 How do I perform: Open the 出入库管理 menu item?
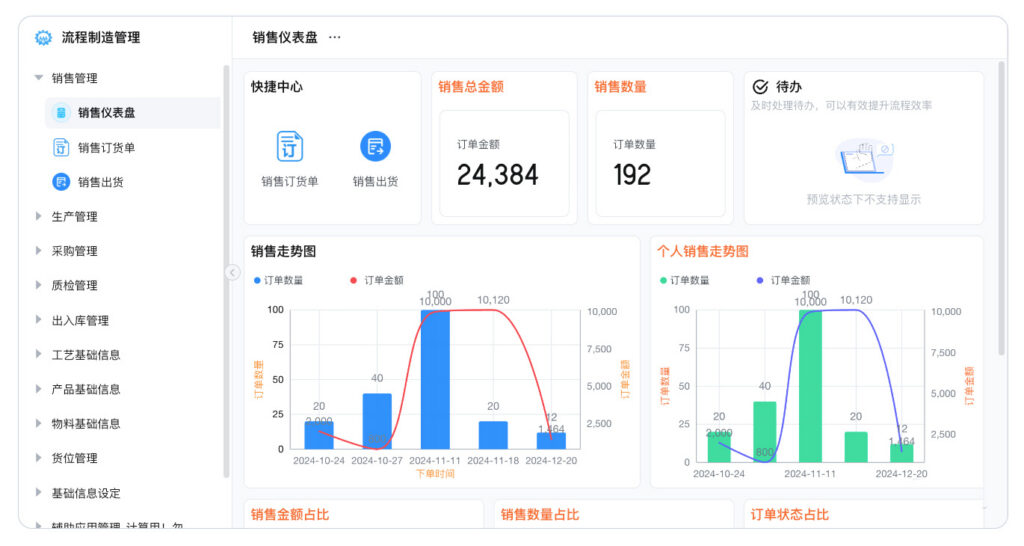(x=80, y=320)
